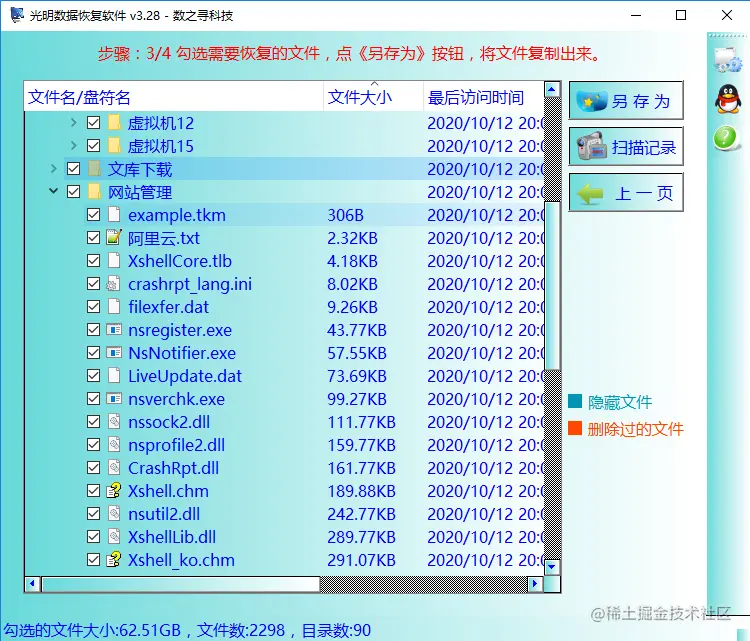Uncheck the Xshell_ko.chm checkbox
The height and width of the screenshot is (641, 750).
tap(94, 559)
